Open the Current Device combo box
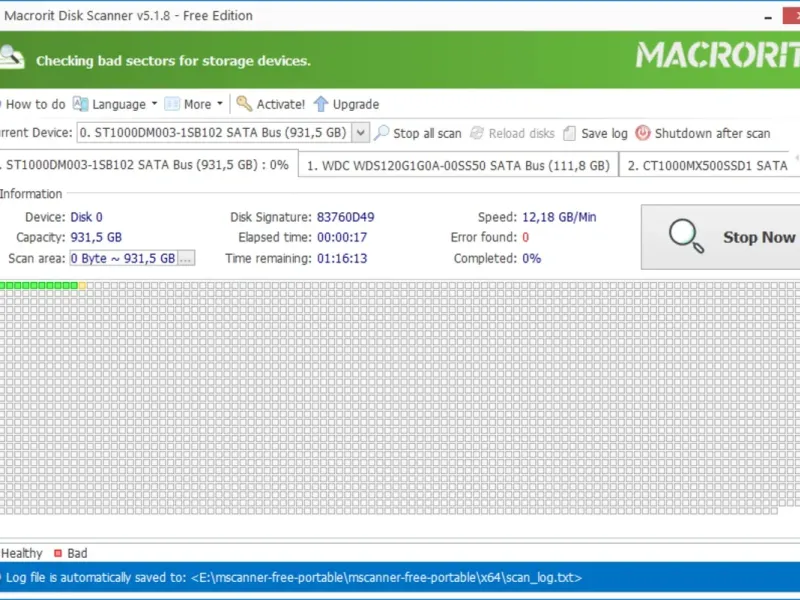The height and width of the screenshot is (600, 800). coord(223,133)
